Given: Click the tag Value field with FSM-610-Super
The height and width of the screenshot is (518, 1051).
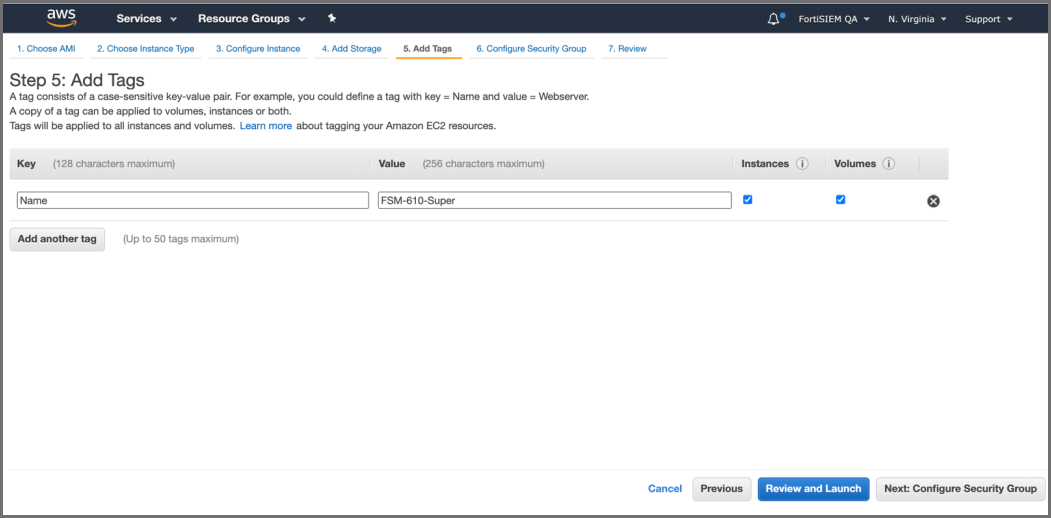Looking at the screenshot, I should coord(555,200).
